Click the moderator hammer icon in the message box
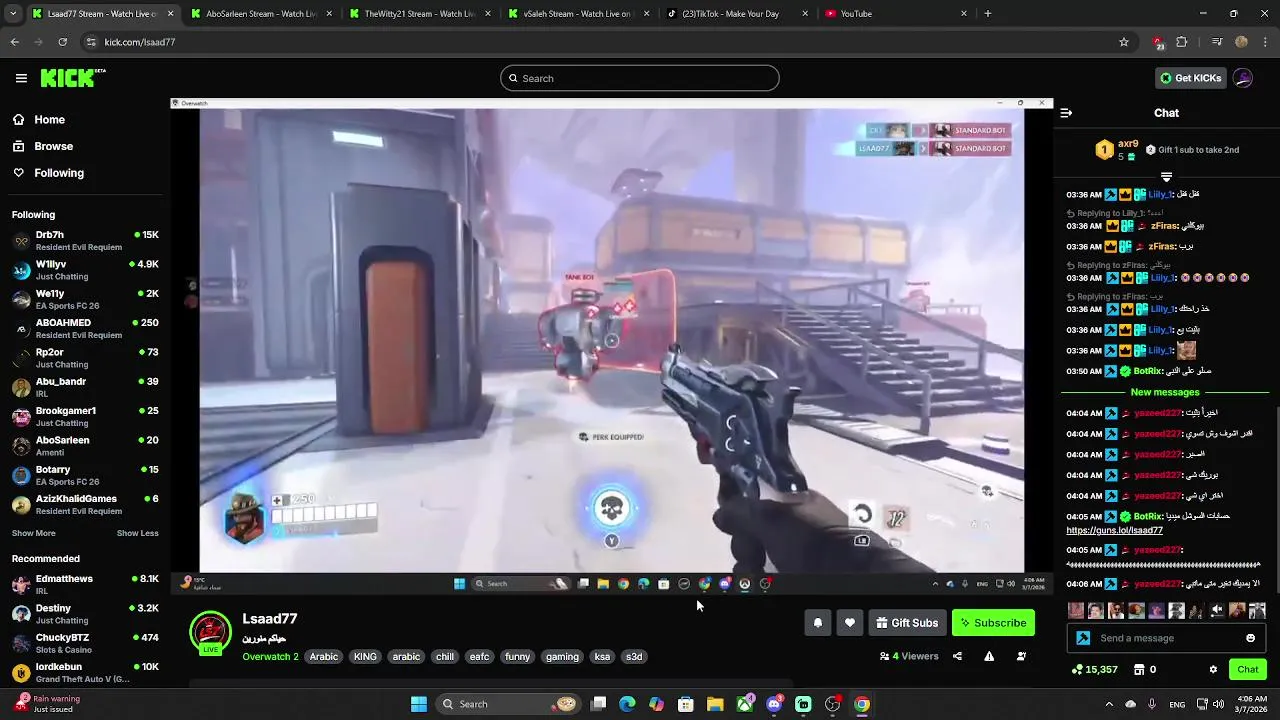The width and height of the screenshot is (1280, 720). pyautogui.click(x=1083, y=638)
